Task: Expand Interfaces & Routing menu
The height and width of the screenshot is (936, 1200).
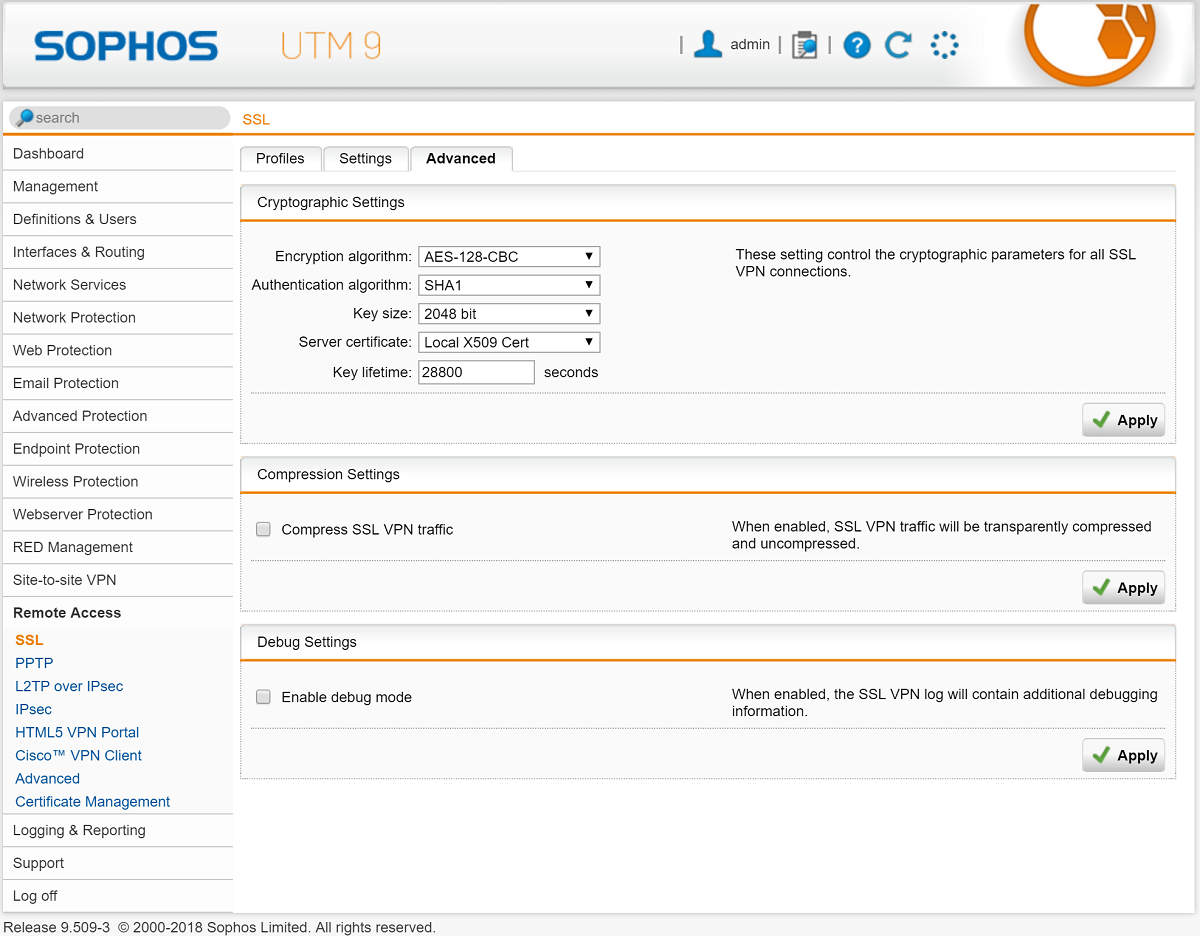Action: click(118, 253)
